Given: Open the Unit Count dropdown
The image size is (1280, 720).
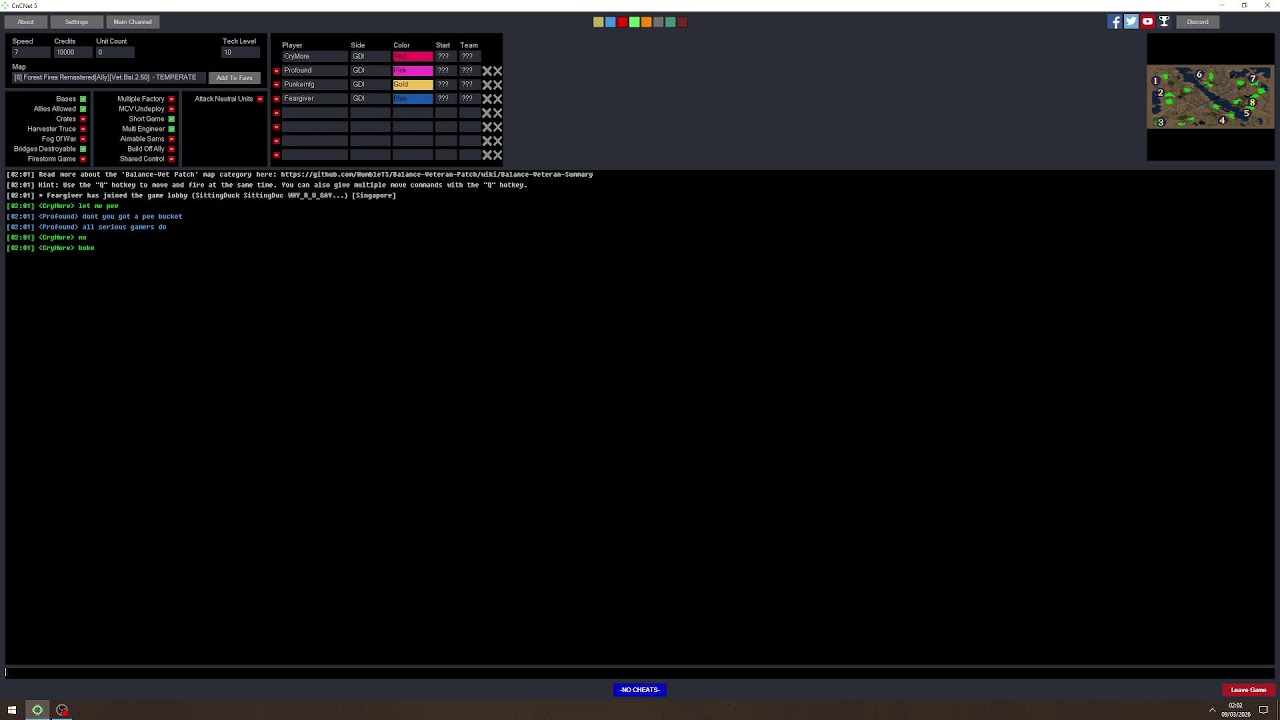Looking at the screenshot, I should (x=115, y=52).
